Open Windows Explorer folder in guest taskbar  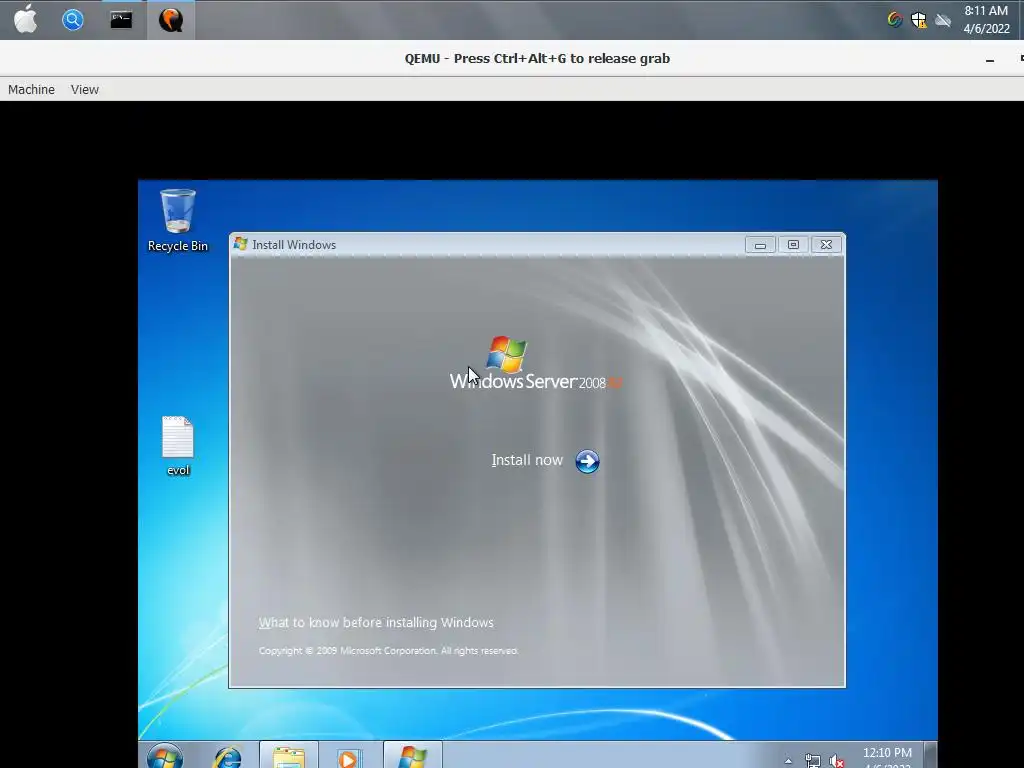289,756
